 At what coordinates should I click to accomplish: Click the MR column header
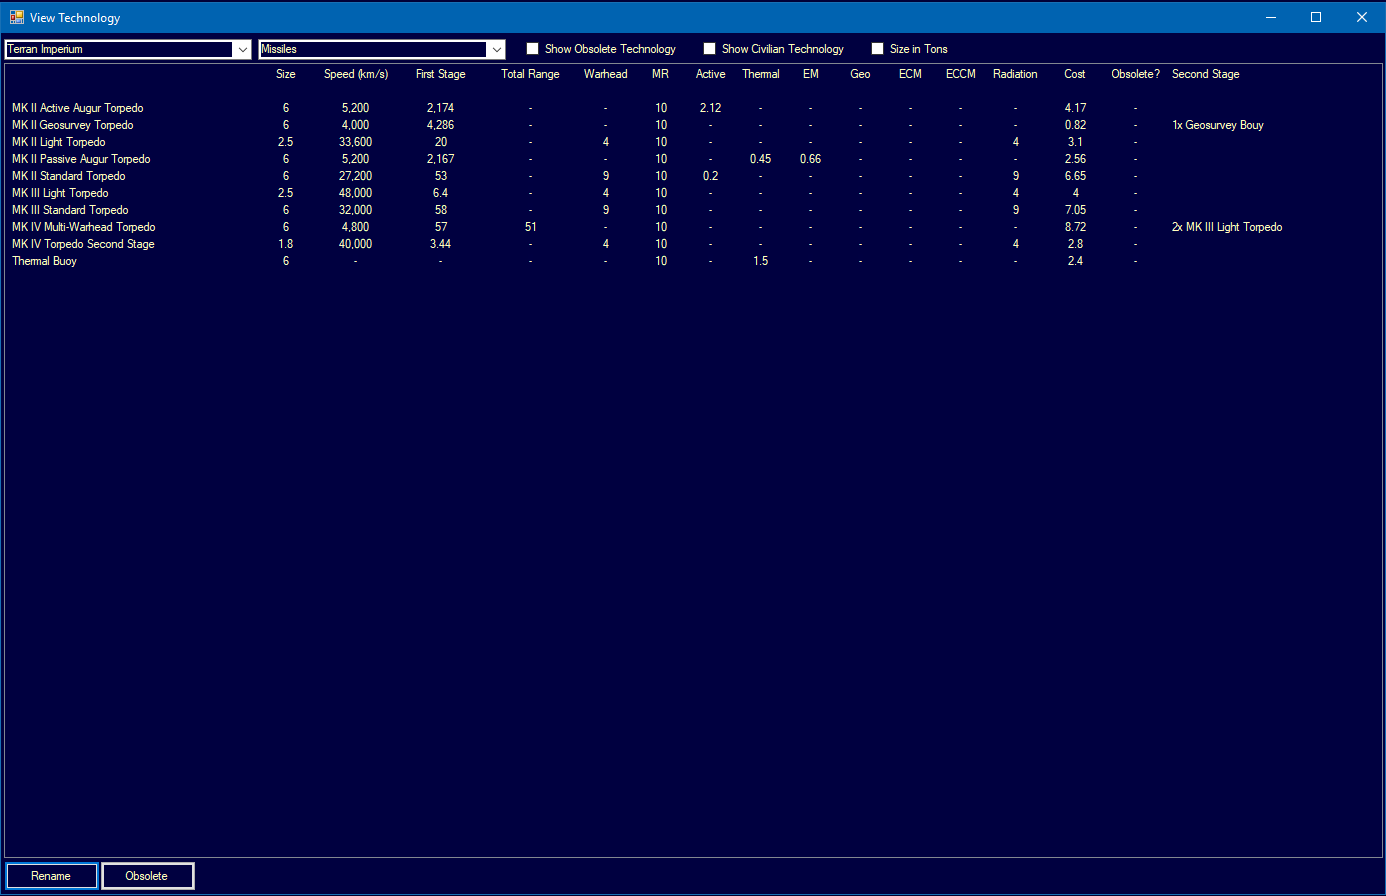click(x=661, y=74)
